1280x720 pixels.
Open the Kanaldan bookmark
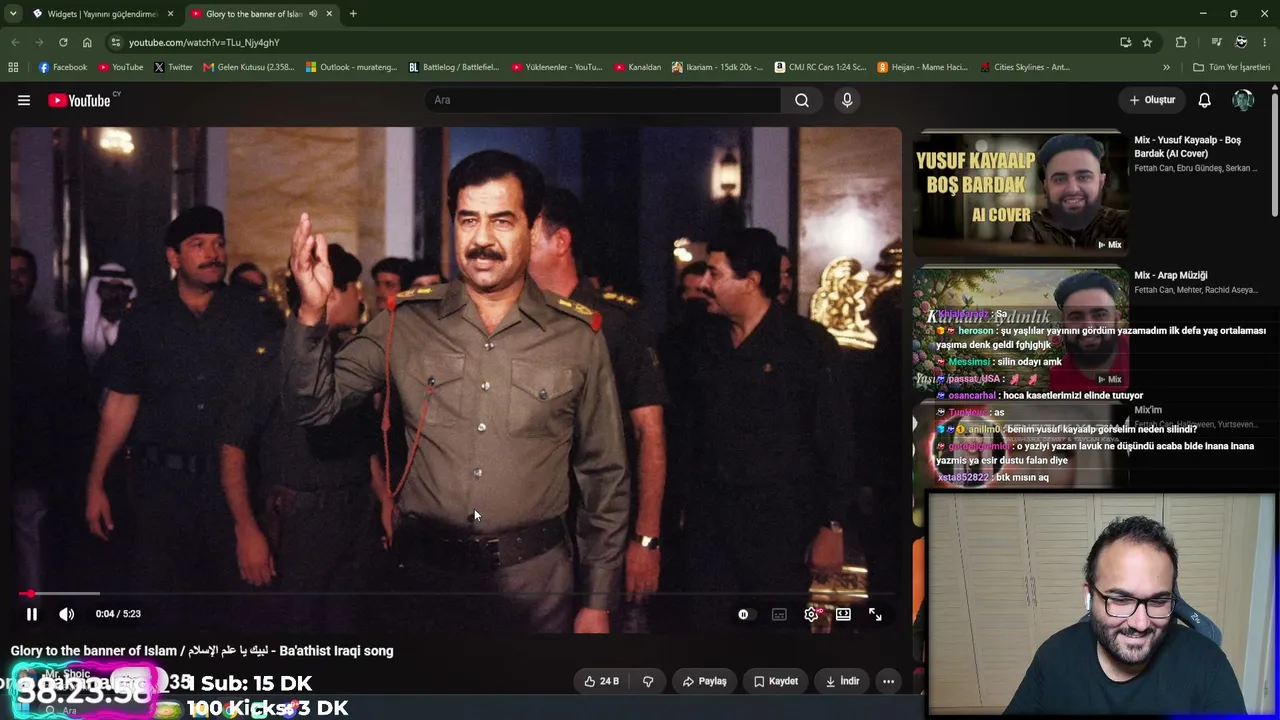638,67
